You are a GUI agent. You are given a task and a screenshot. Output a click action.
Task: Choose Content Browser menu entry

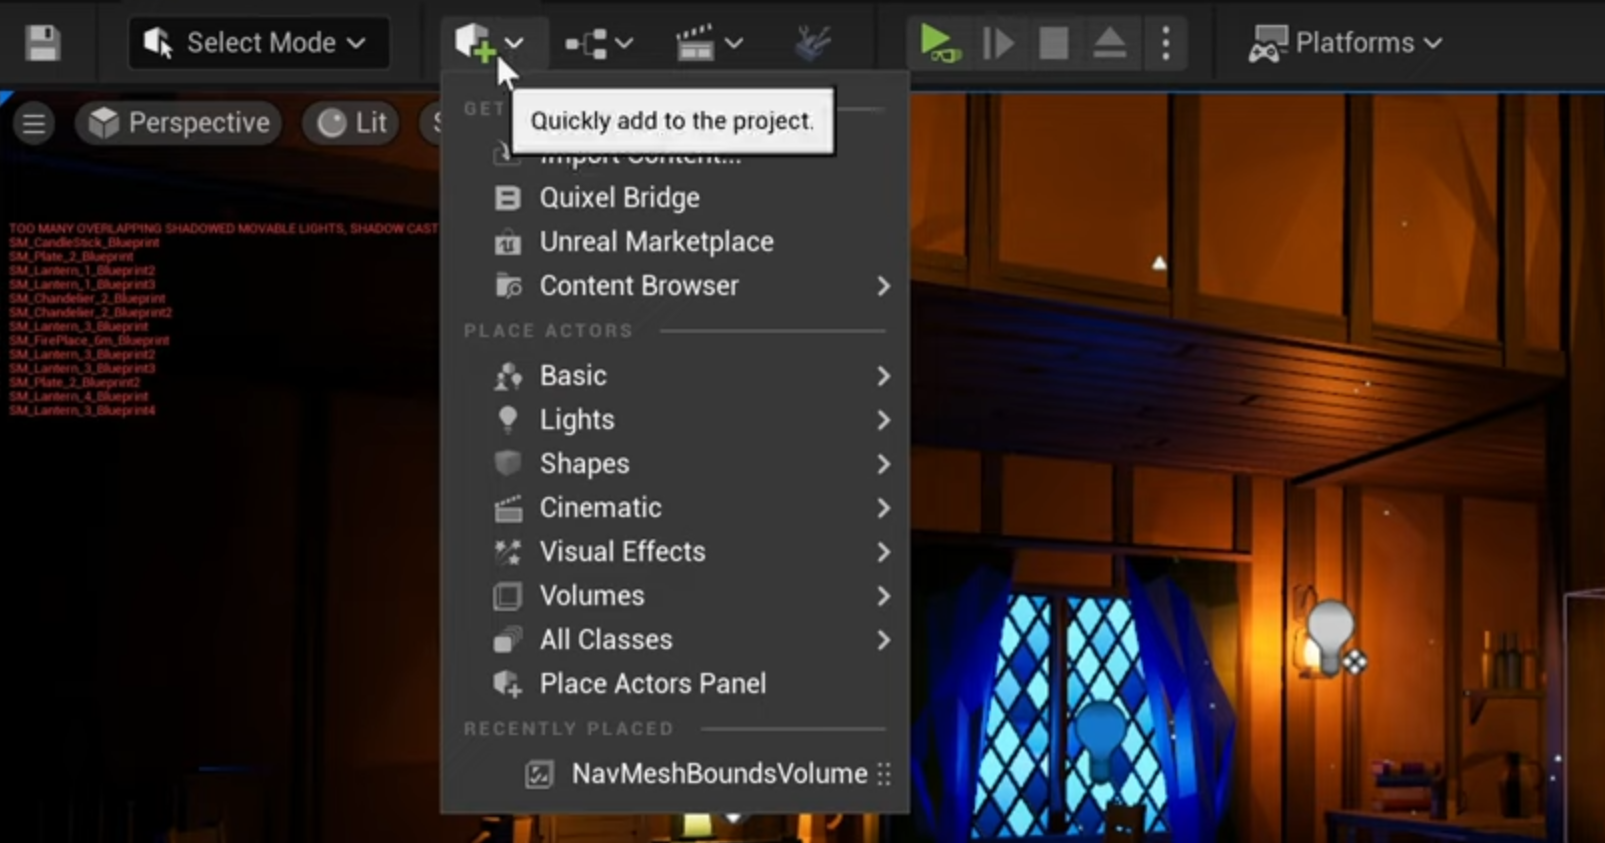click(675, 286)
